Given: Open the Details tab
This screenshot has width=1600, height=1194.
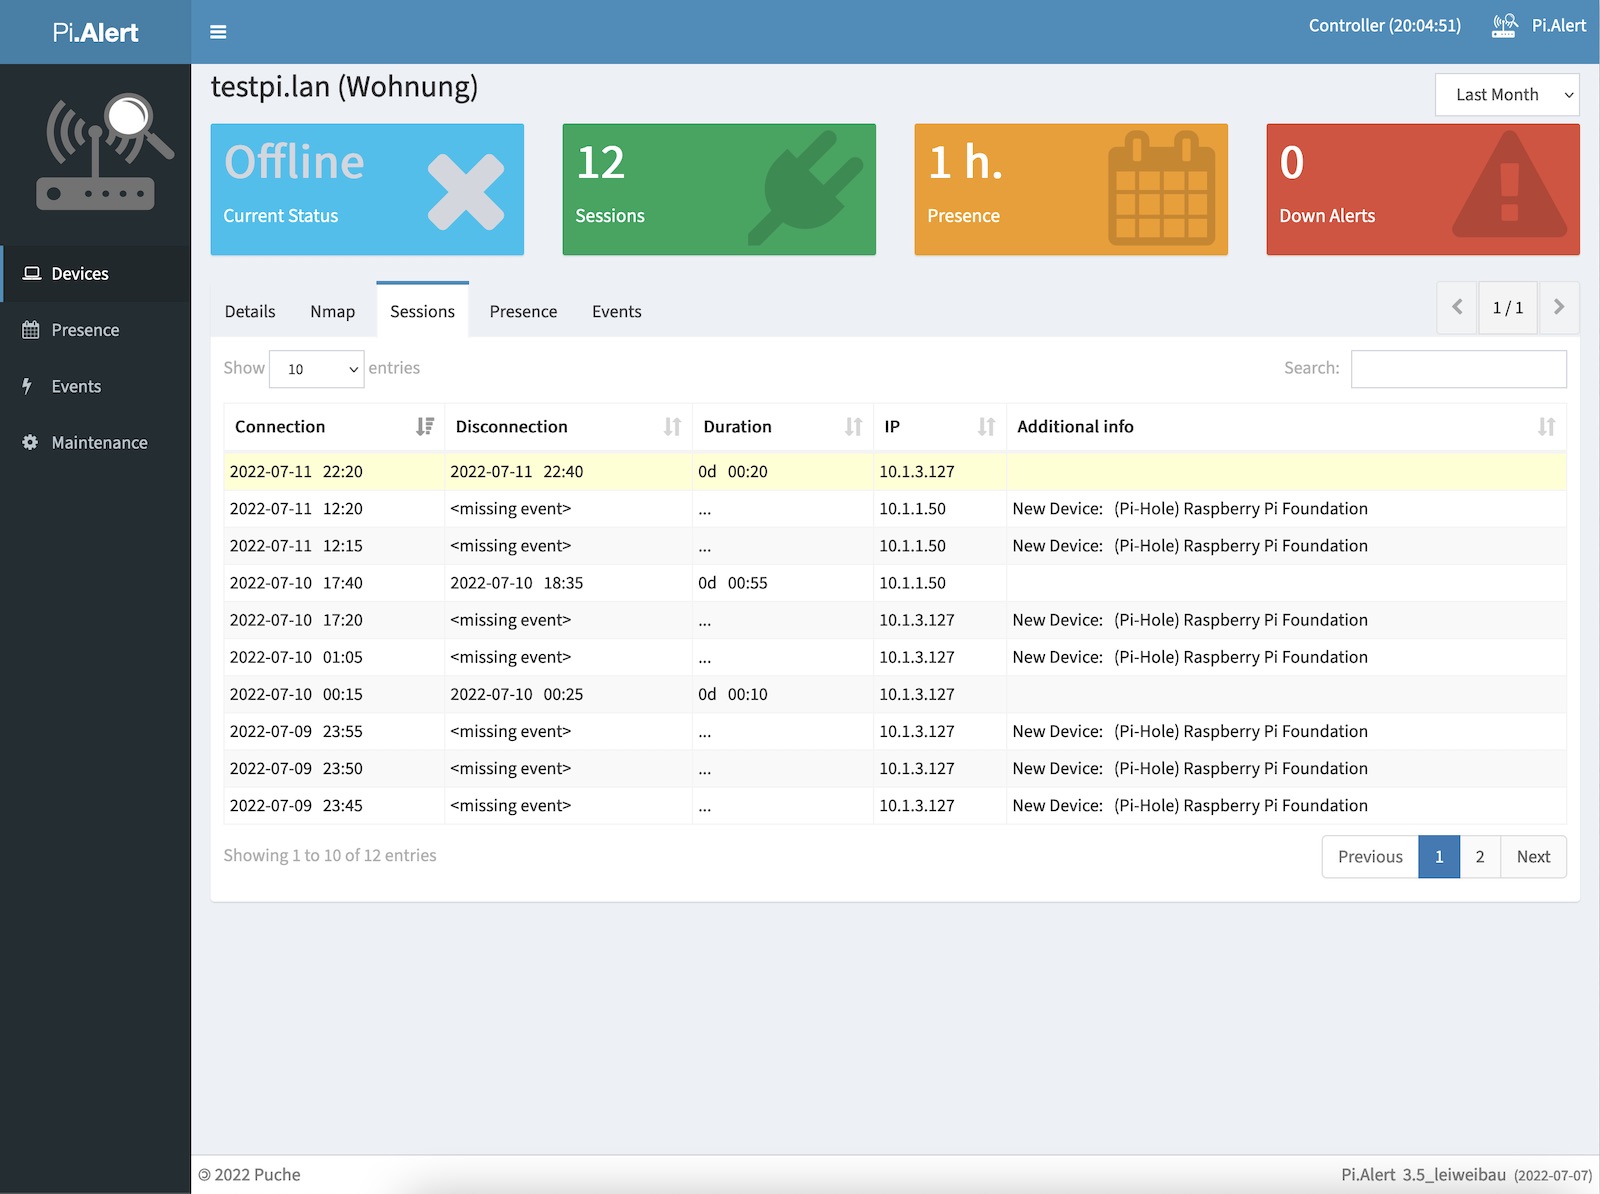Looking at the screenshot, I should pyautogui.click(x=250, y=312).
